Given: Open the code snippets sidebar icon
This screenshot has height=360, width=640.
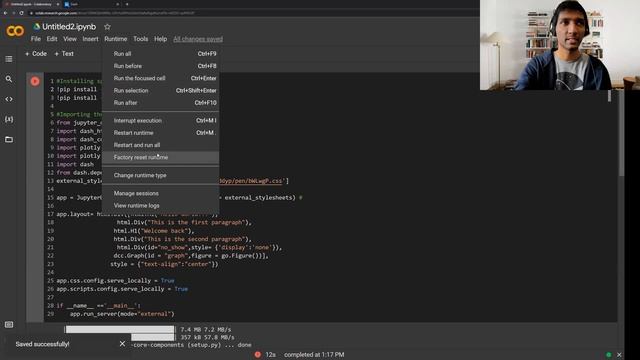Looking at the screenshot, I should (9, 99).
